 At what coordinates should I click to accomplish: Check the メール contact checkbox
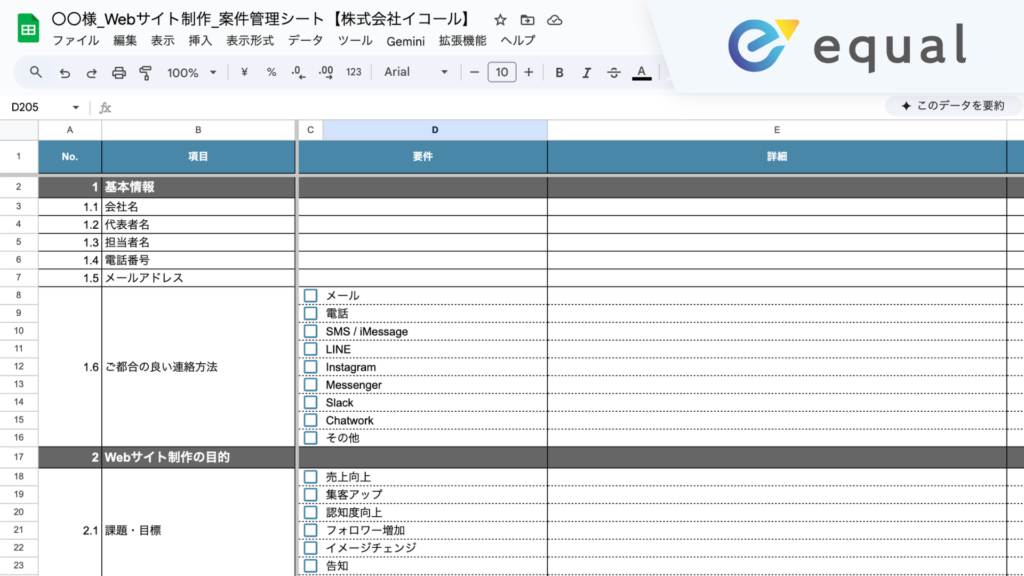311,294
